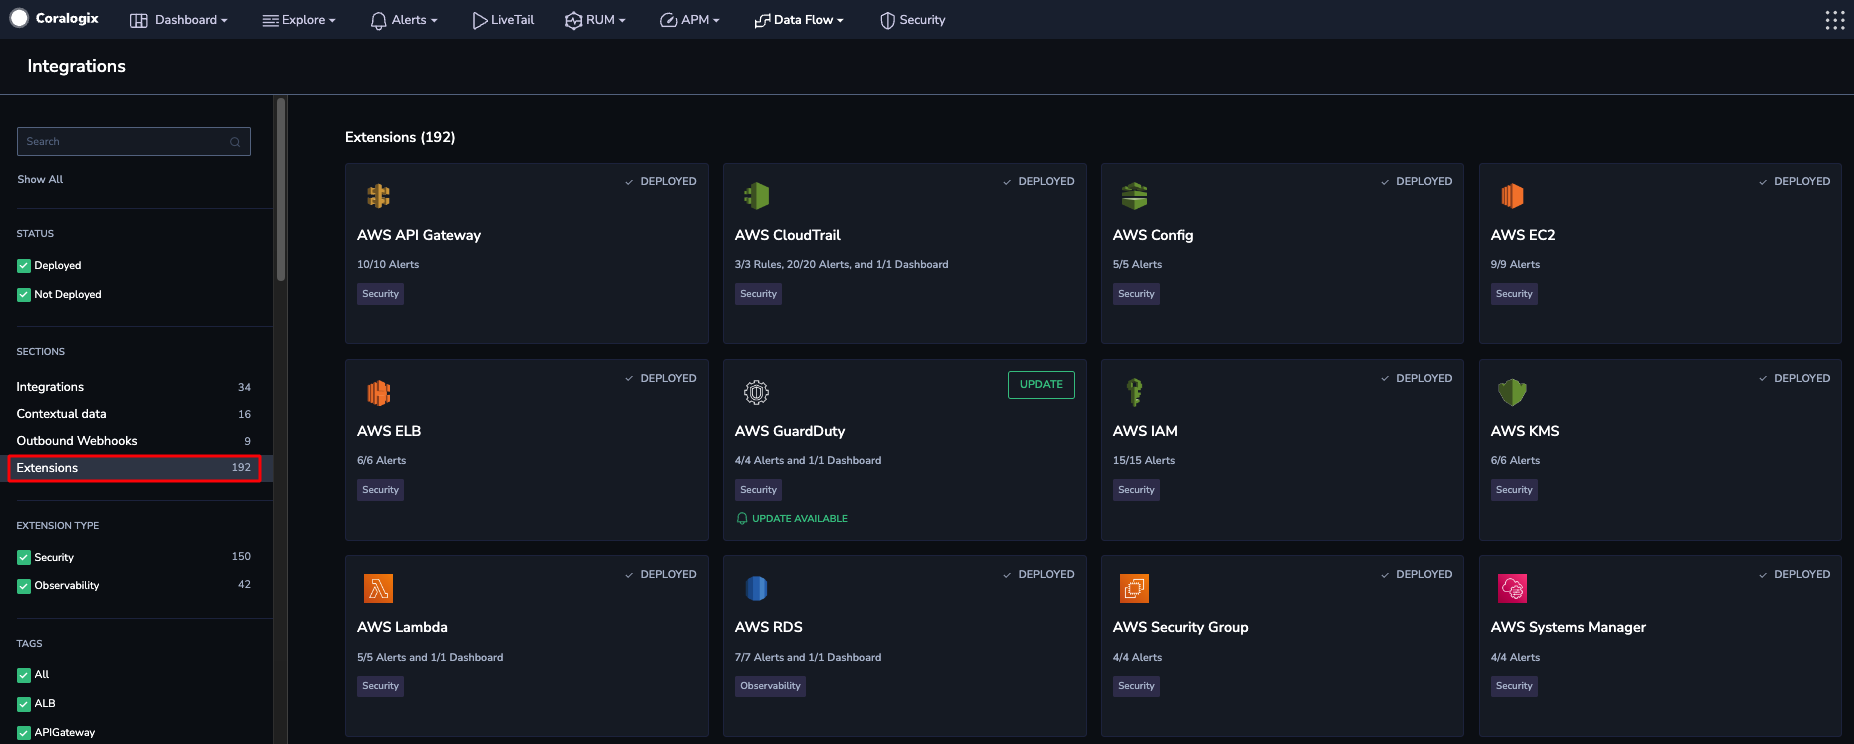Click the APM gauge icon in navbar
Screen dimensions: 1854x744
668,20
